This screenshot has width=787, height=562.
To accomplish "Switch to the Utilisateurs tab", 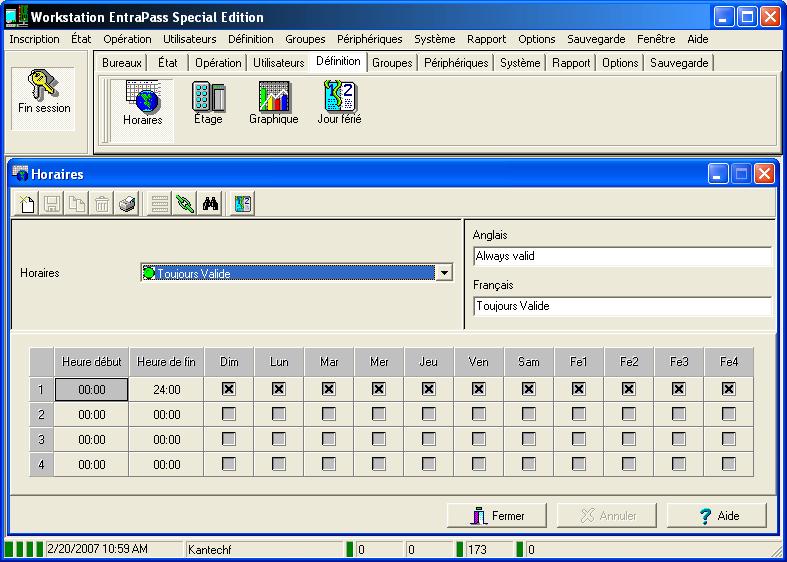I will coord(279,63).
